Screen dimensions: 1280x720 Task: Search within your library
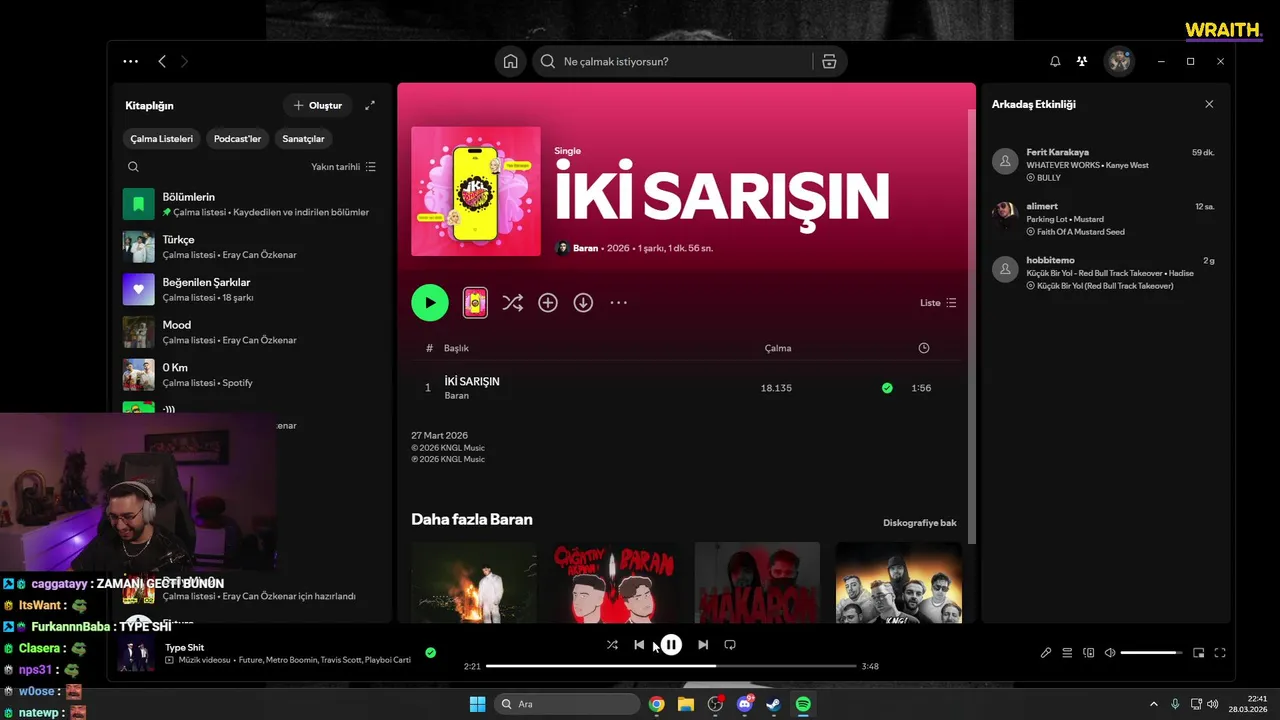(133, 167)
